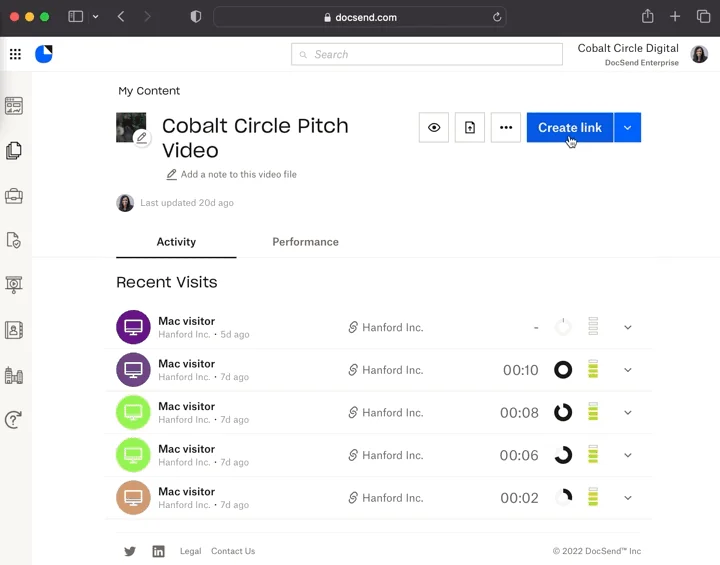720x565 pixels.
Task: Click the orange monitor avatar of 00:02 visit
Action: [133, 497]
